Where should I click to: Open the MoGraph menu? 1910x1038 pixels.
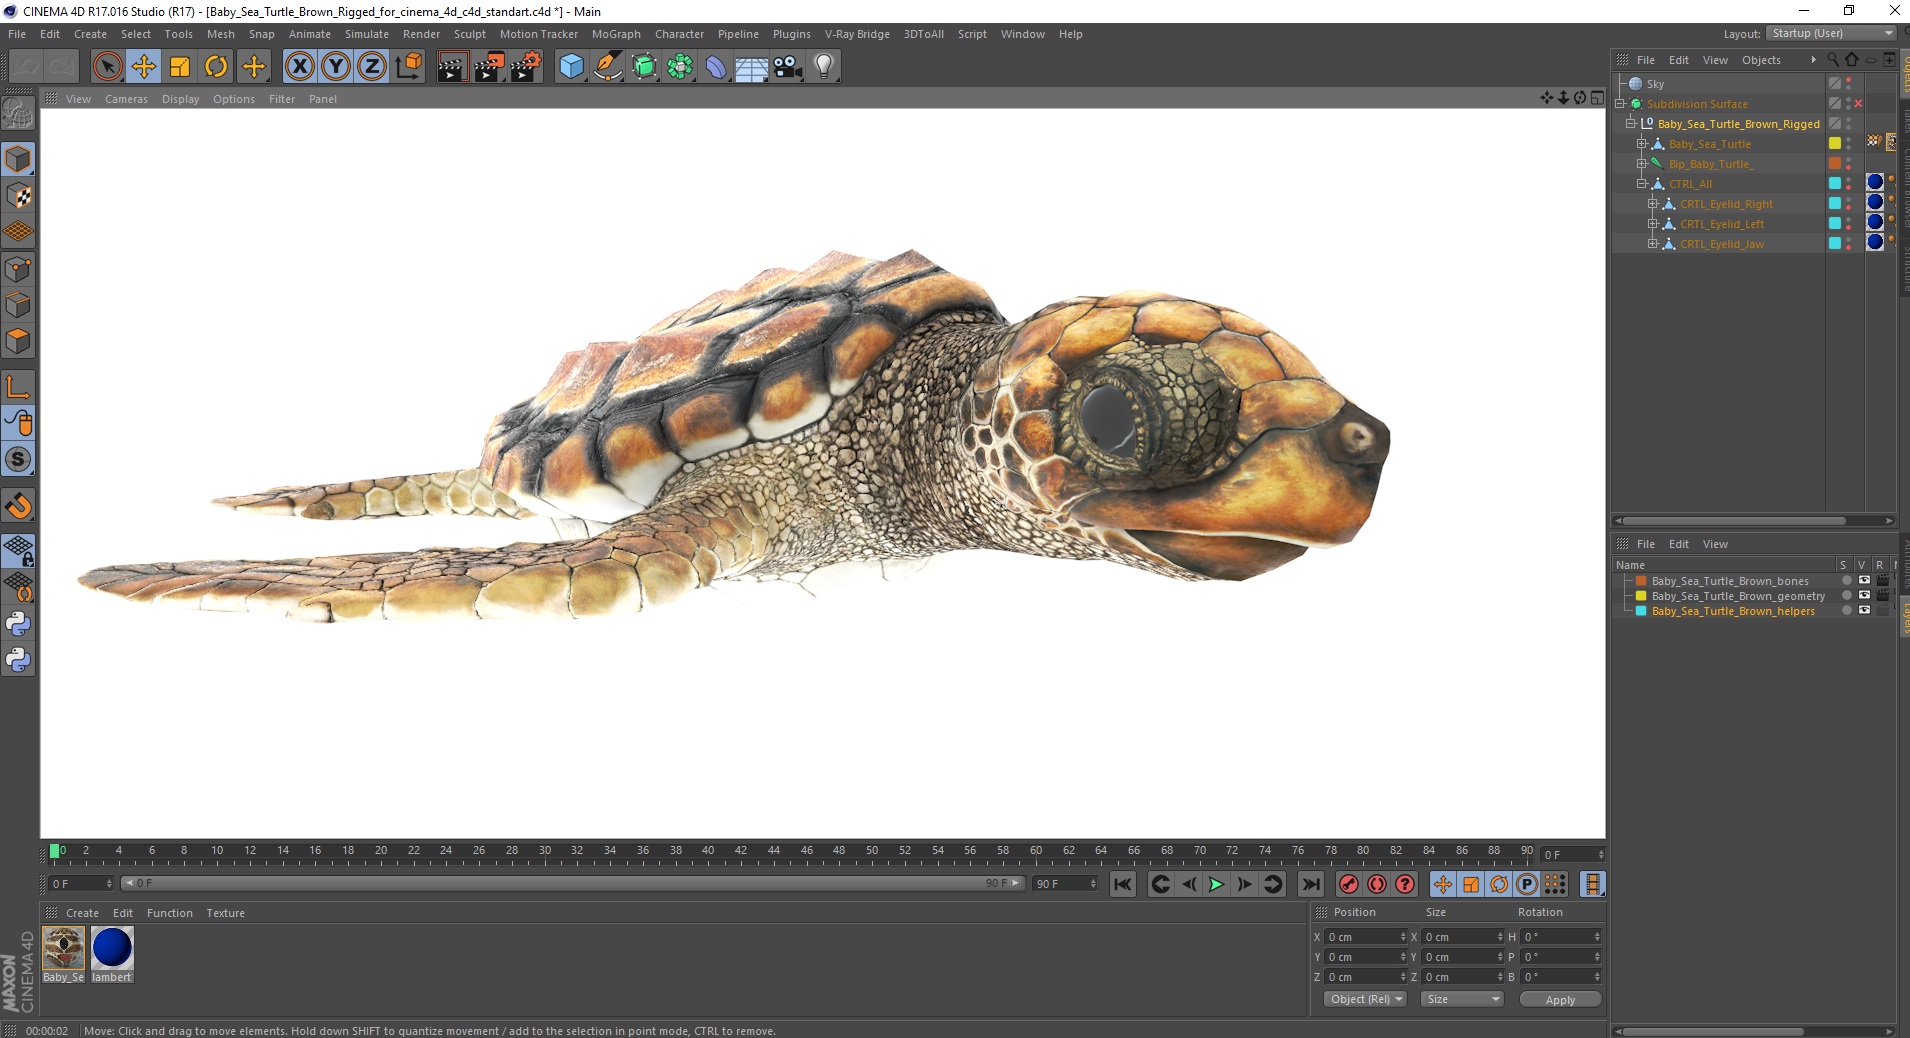point(616,34)
